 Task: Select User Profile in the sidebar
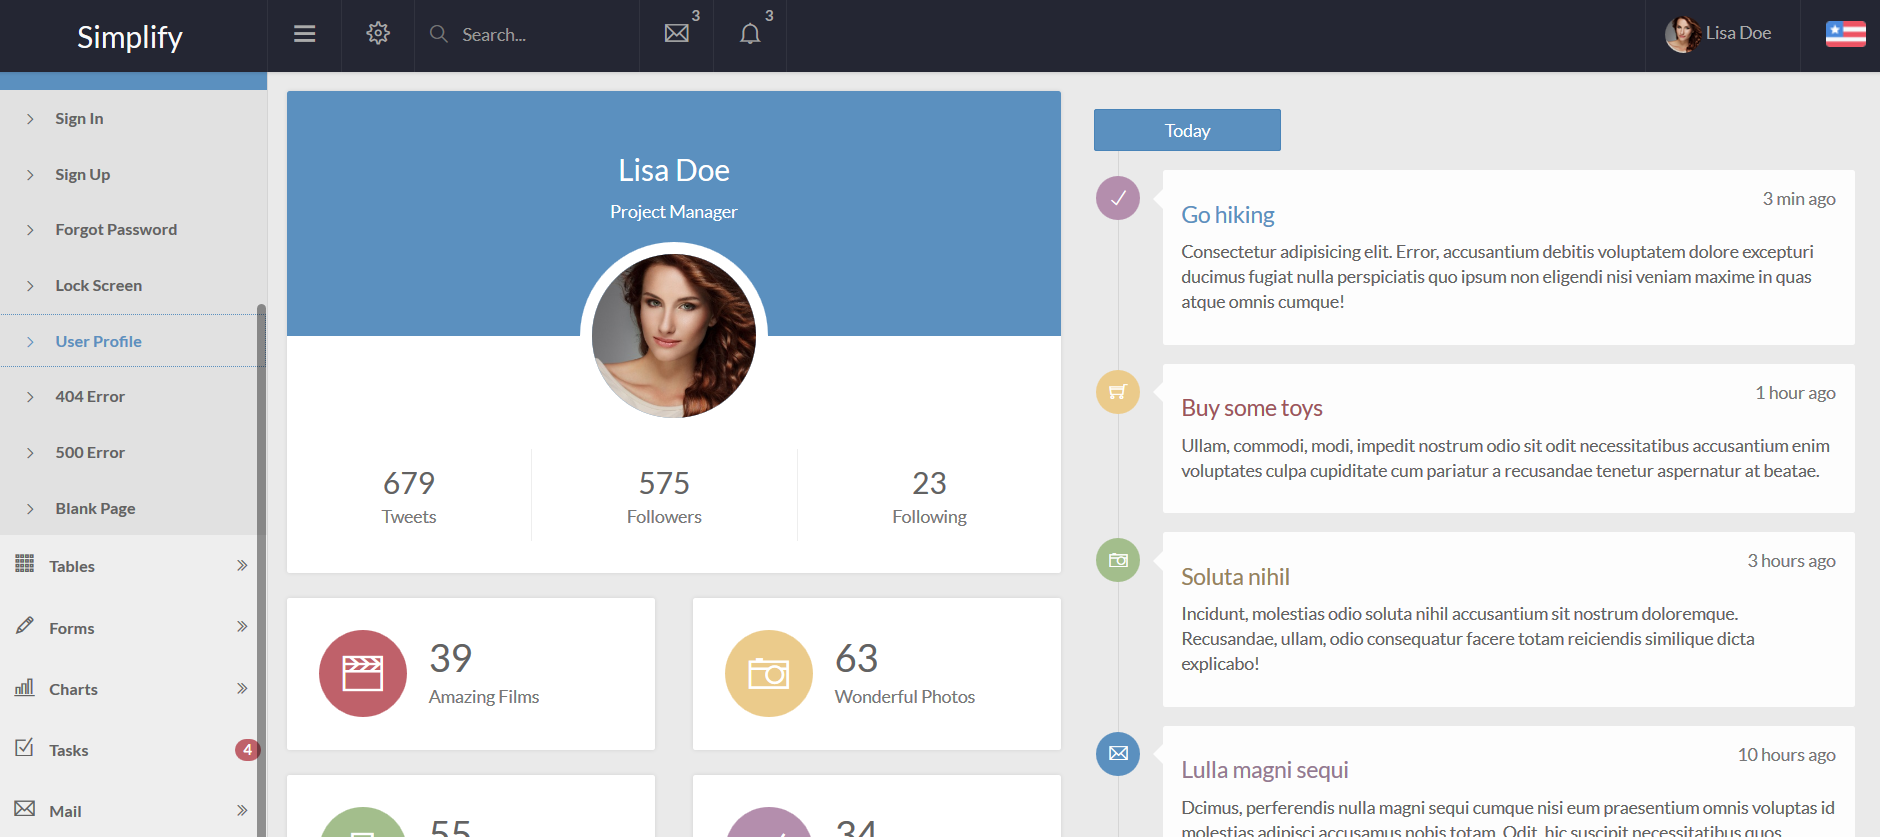99,341
